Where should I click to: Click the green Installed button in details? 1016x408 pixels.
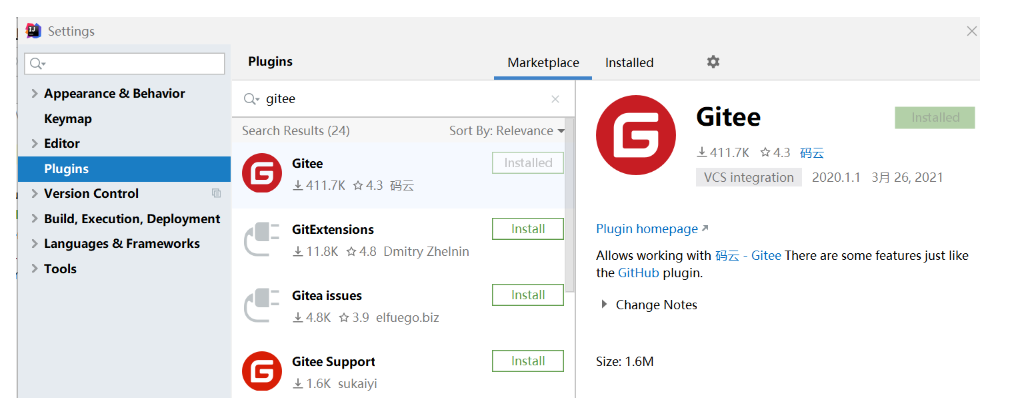(935, 118)
